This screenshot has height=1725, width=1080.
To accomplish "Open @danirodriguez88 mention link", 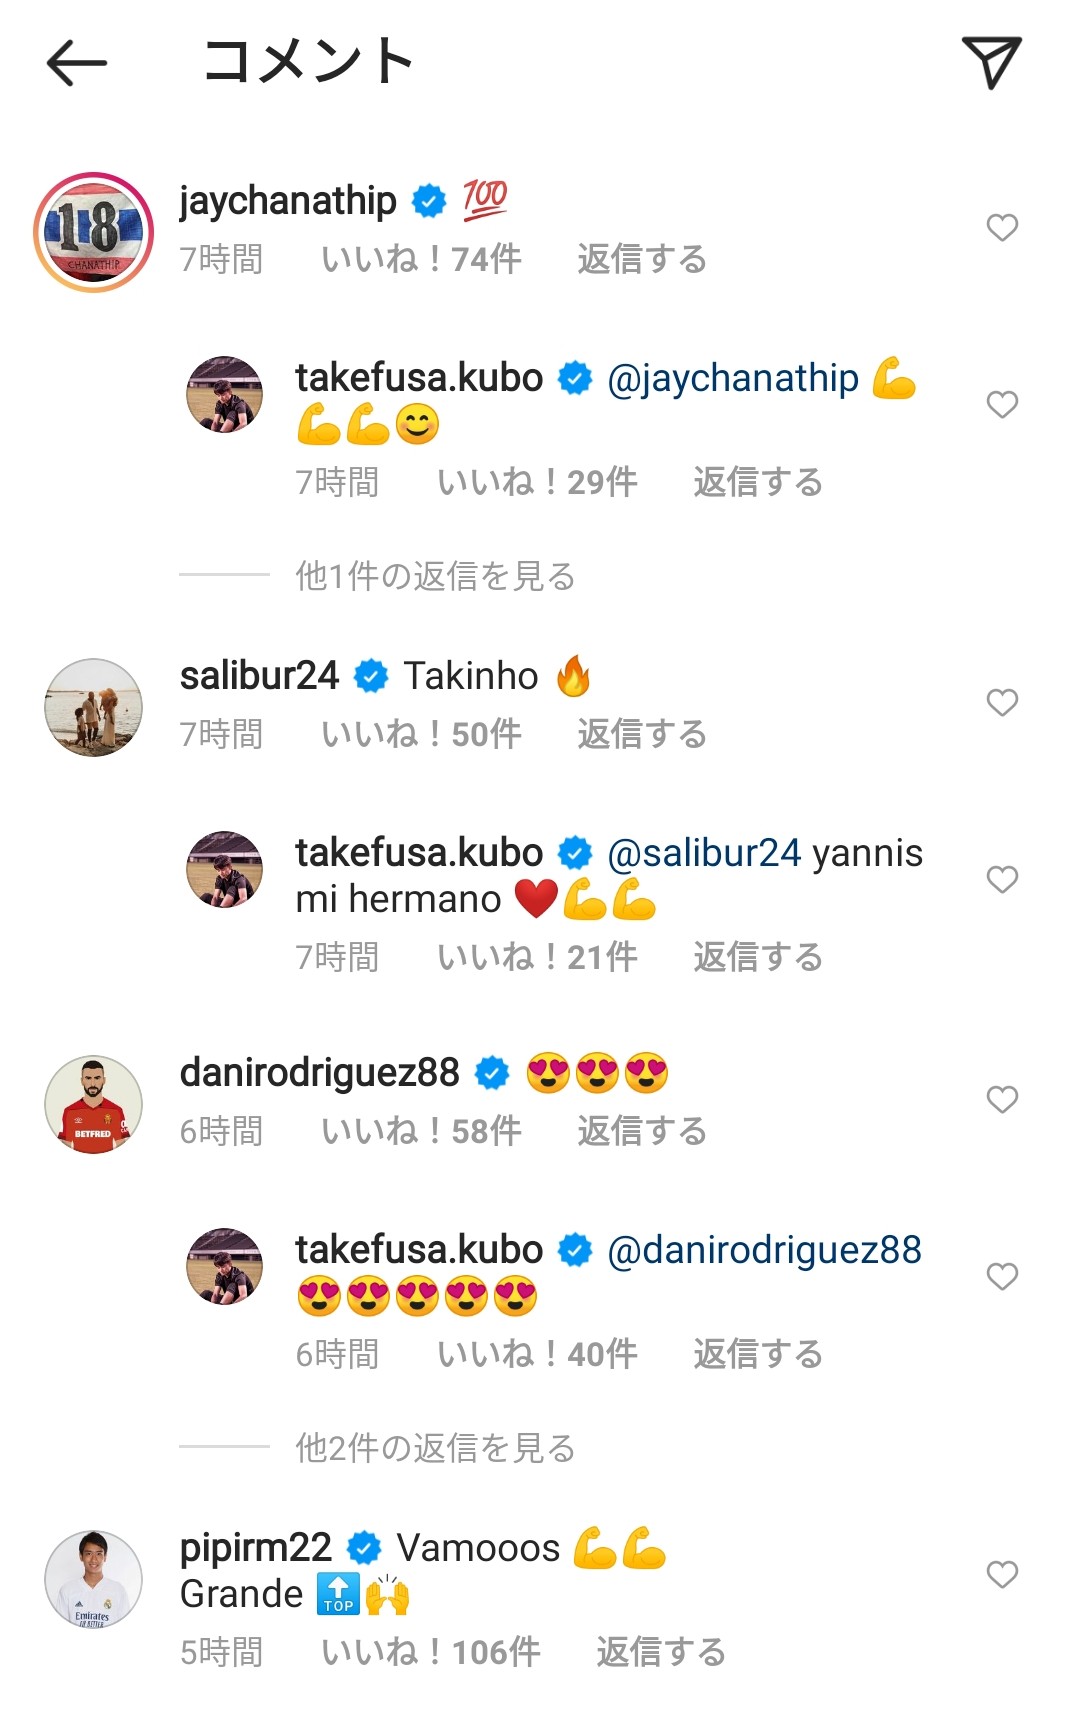I will pyautogui.click(x=765, y=1250).
